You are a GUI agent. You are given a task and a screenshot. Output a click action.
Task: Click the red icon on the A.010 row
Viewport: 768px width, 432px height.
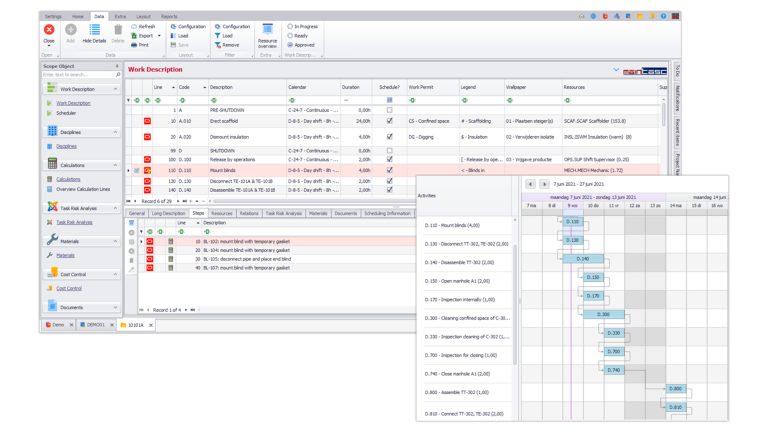point(147,121)
